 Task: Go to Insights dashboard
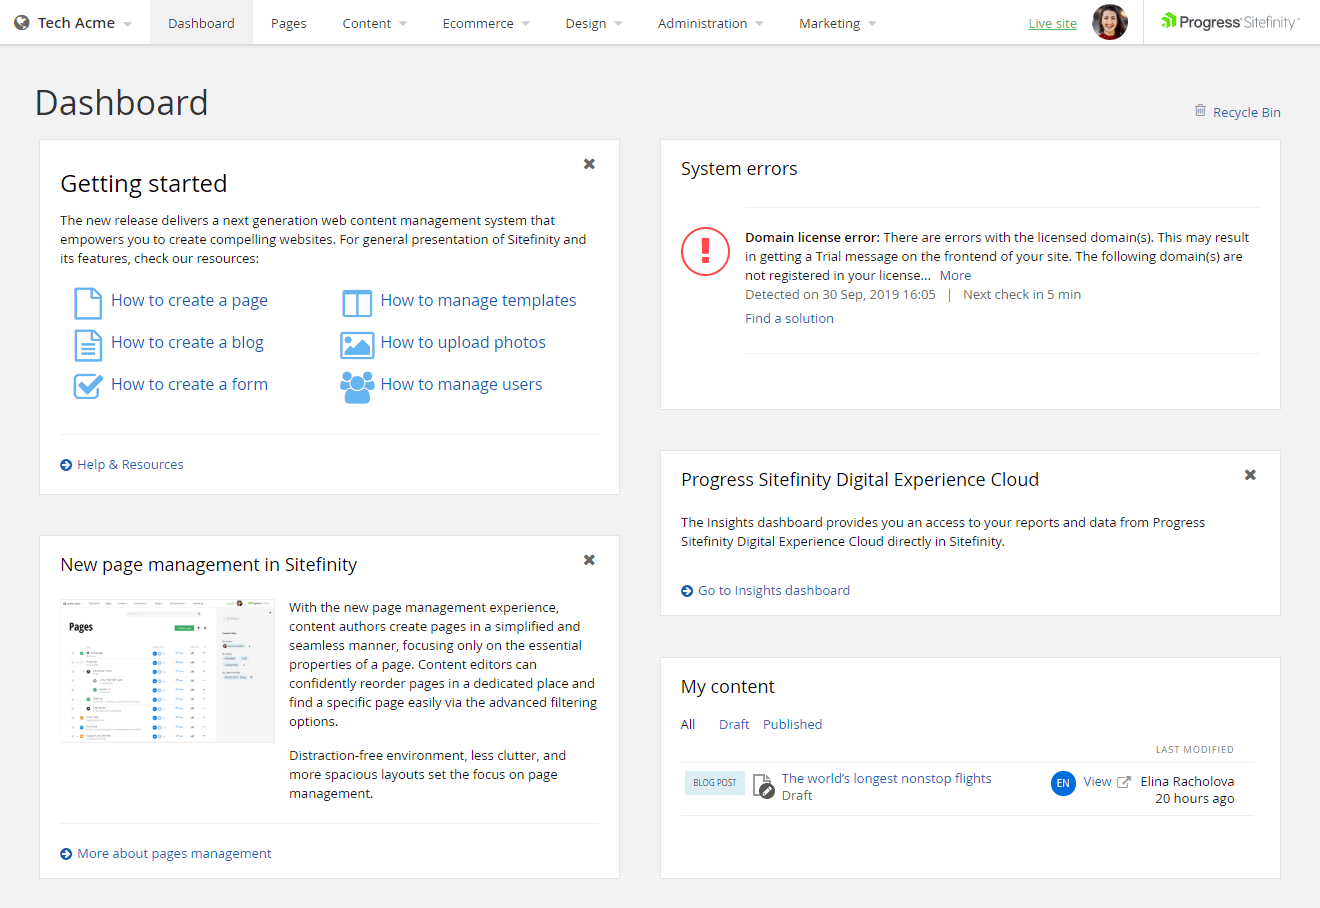(x=773, y=590)
